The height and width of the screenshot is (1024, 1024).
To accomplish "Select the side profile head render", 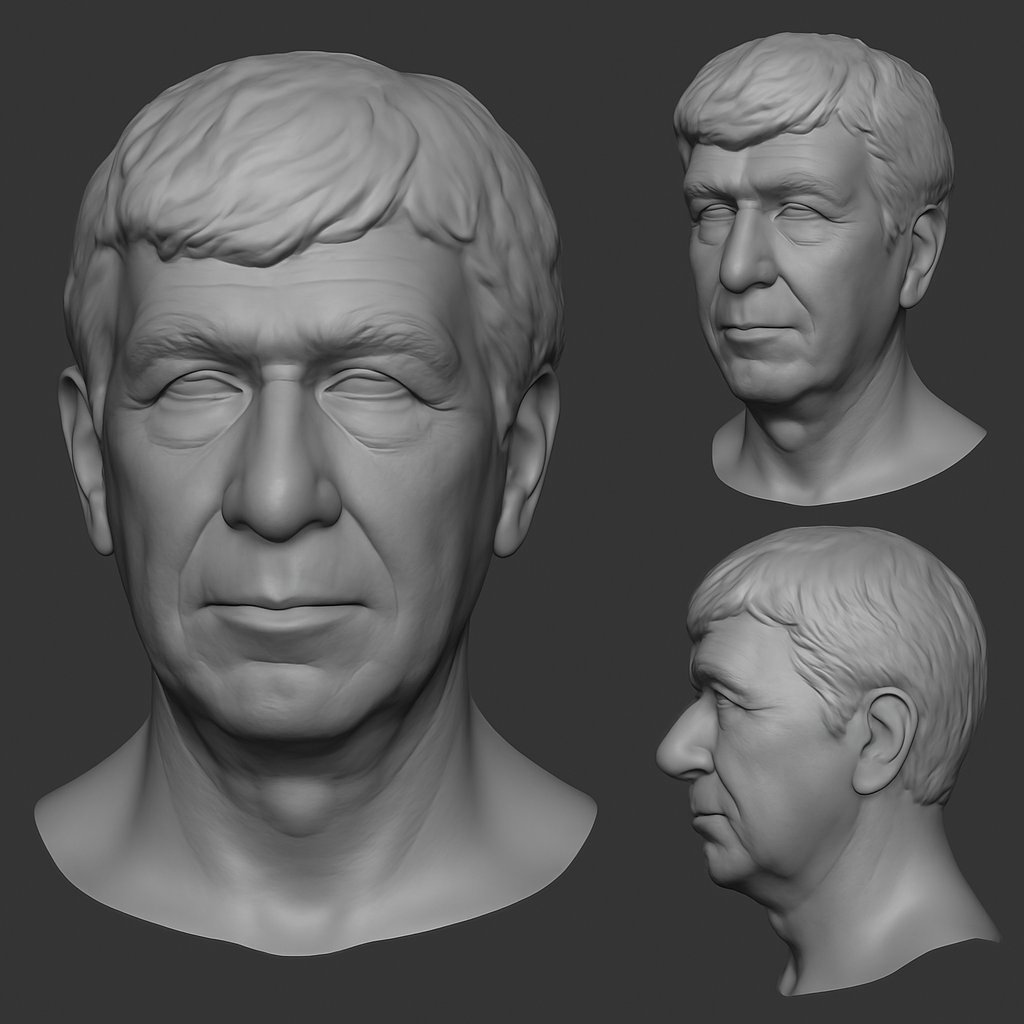I will tap(827, 761).
